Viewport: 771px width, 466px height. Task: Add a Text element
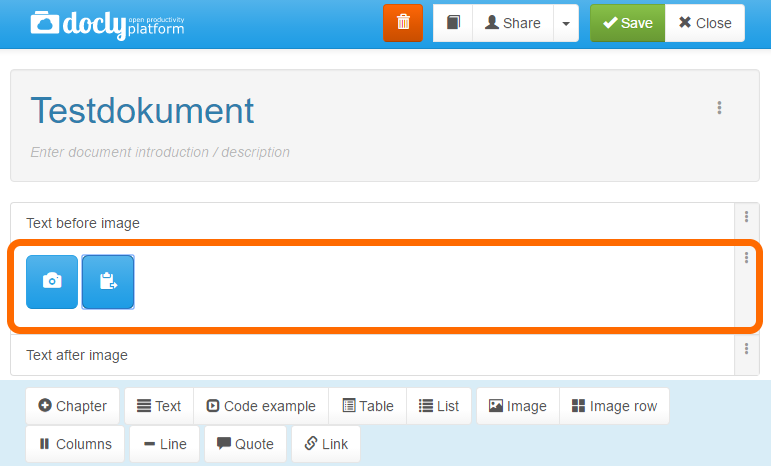[159, 406]
